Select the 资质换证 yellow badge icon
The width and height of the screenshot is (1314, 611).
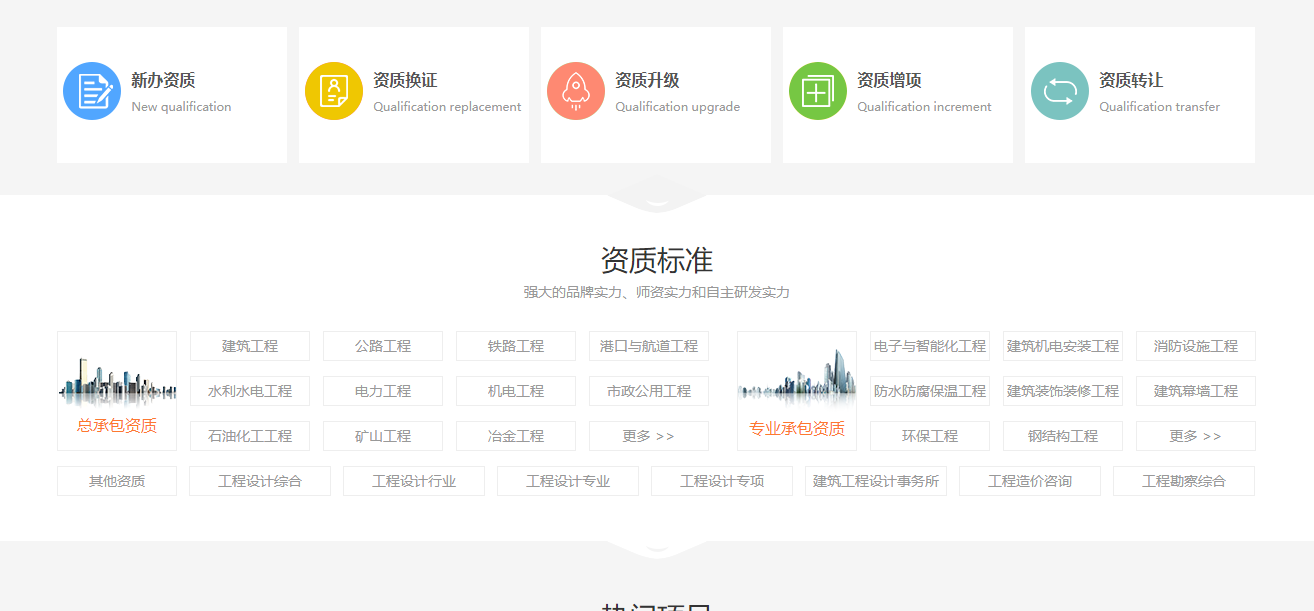333,90
